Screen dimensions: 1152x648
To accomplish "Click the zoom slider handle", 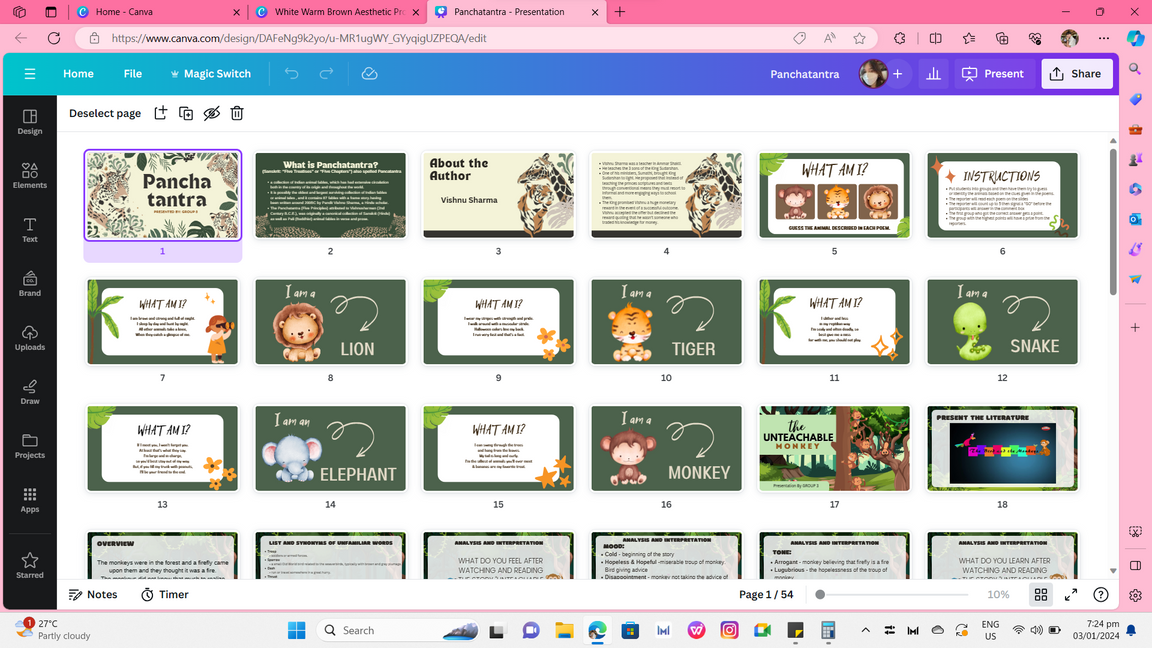I will [820, 594].
